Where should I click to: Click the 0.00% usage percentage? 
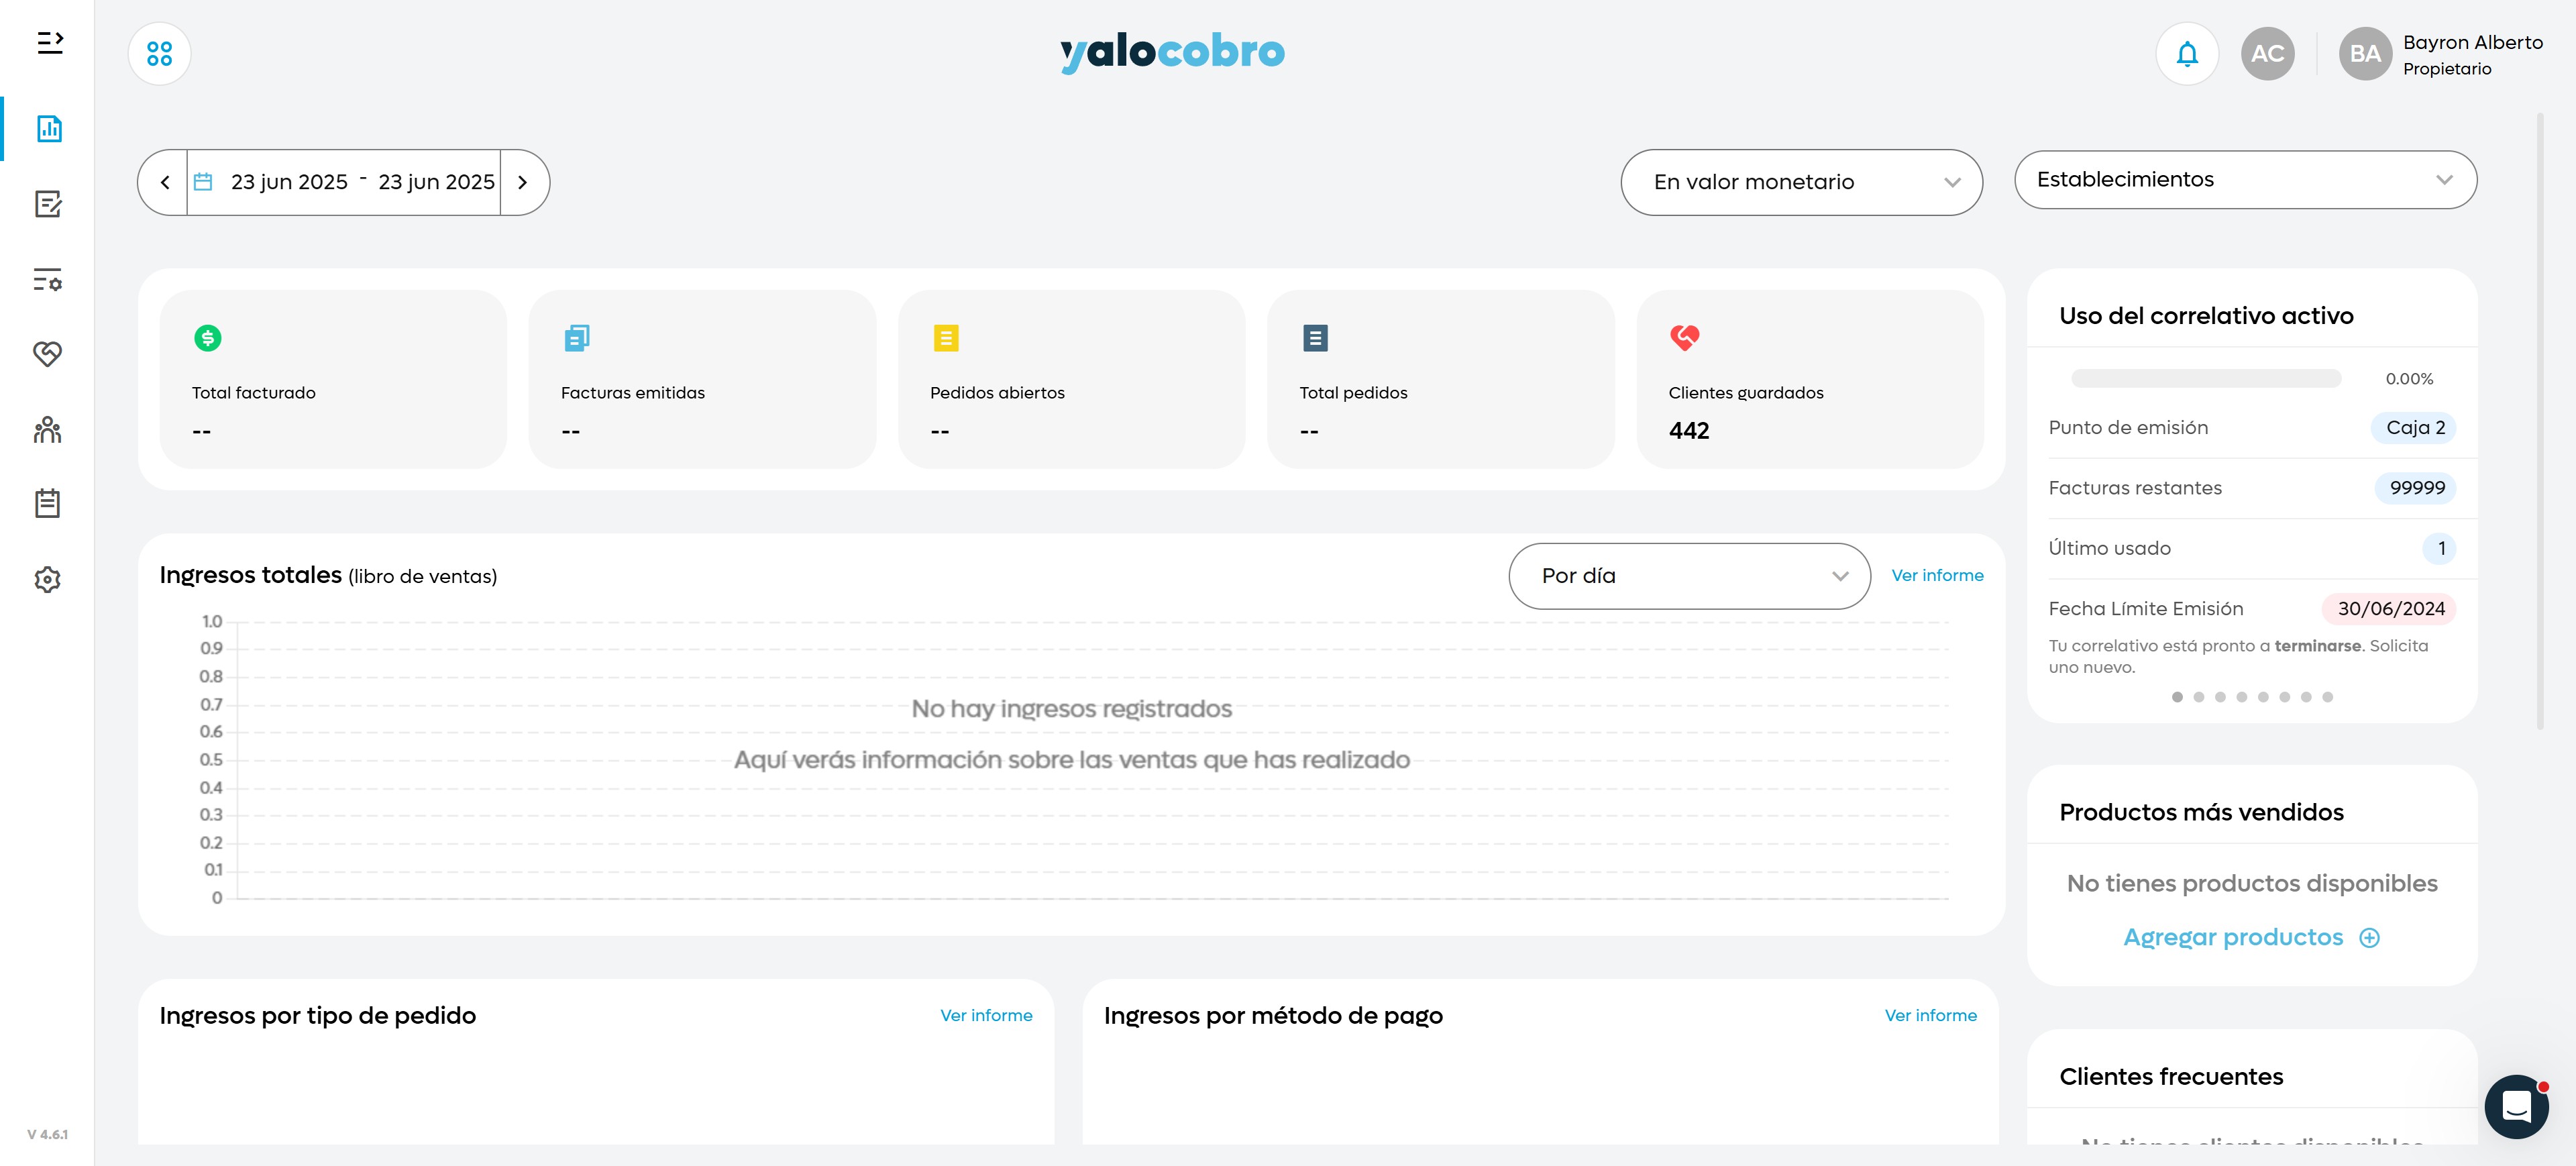(2409, 379)
